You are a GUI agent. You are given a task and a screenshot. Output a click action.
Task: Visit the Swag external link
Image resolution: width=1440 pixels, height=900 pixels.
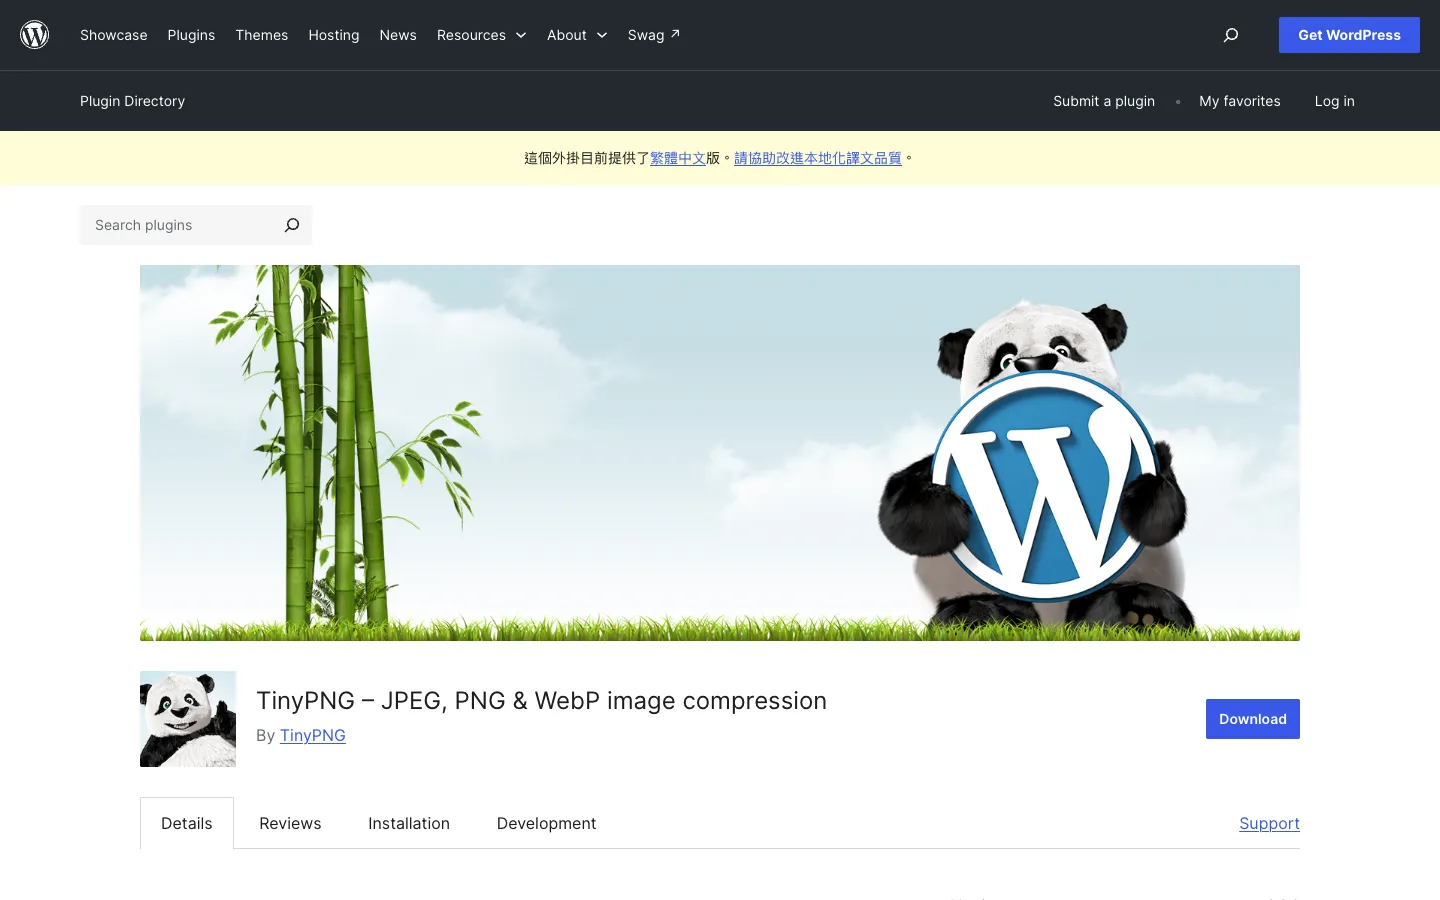654,35
